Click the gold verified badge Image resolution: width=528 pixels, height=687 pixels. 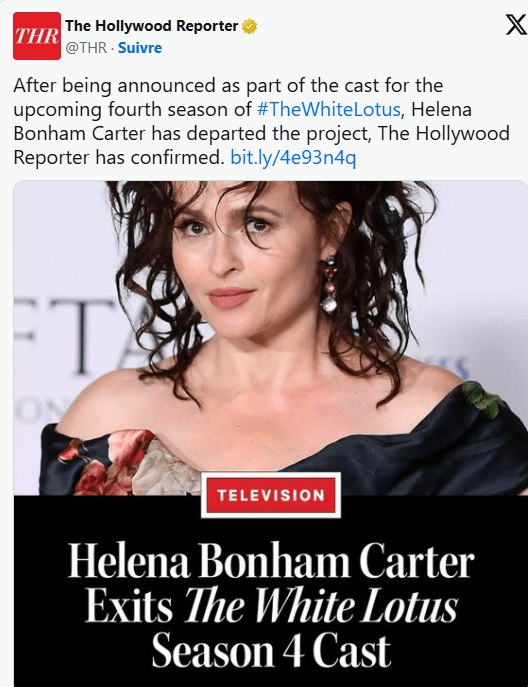point(250,26)
